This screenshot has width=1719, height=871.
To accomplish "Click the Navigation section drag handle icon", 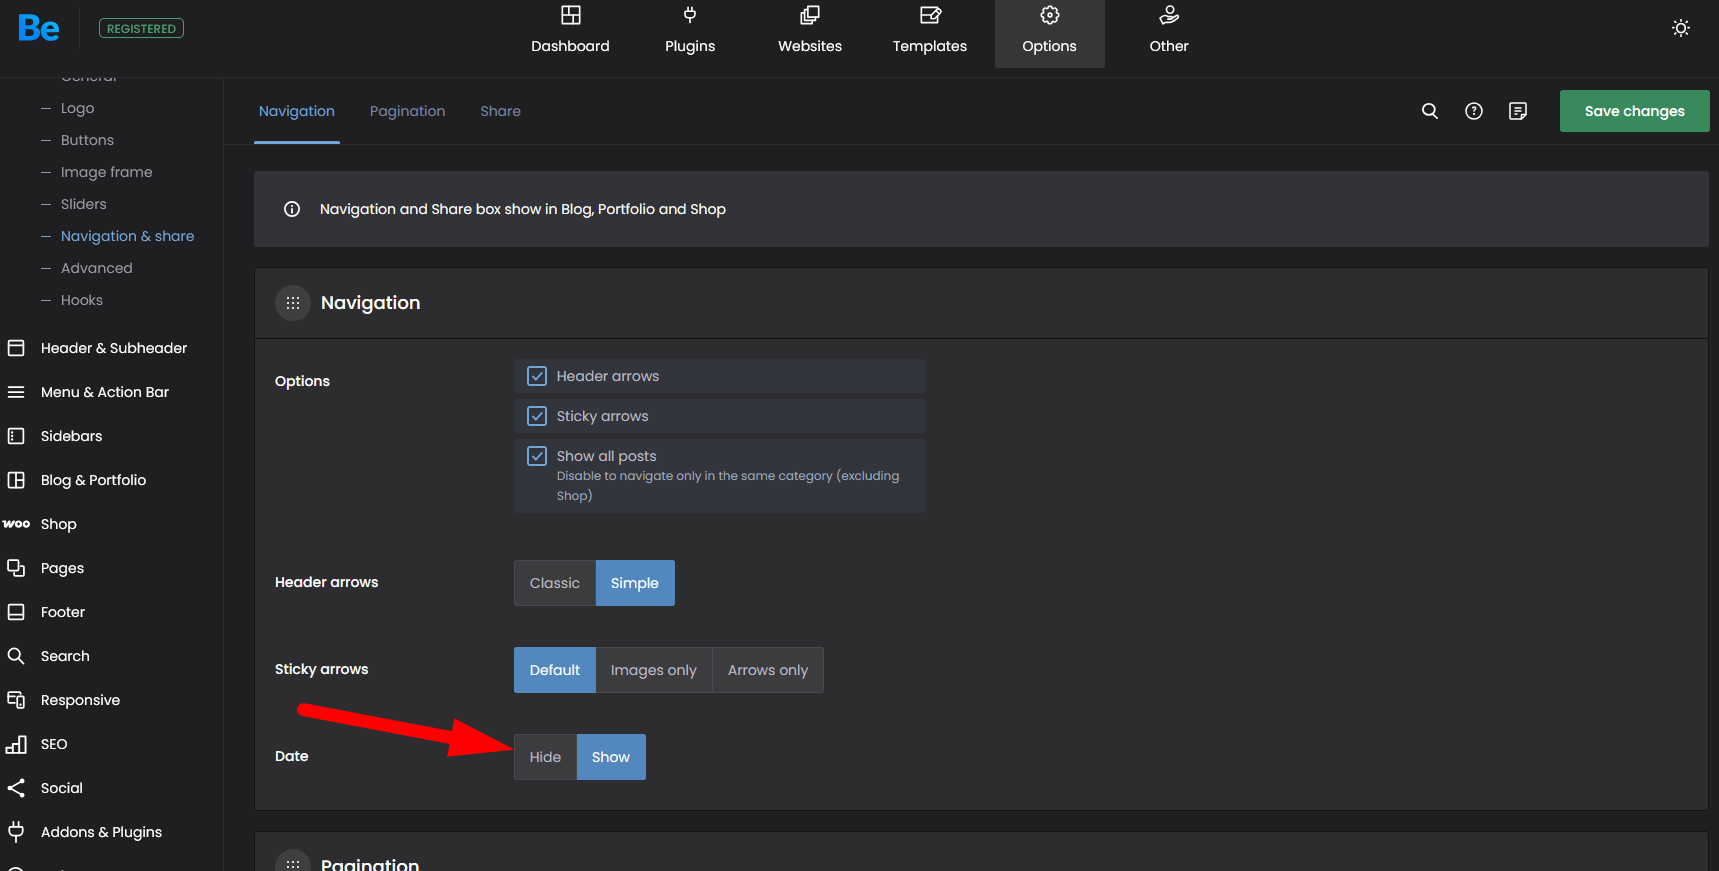I will 293,303.
